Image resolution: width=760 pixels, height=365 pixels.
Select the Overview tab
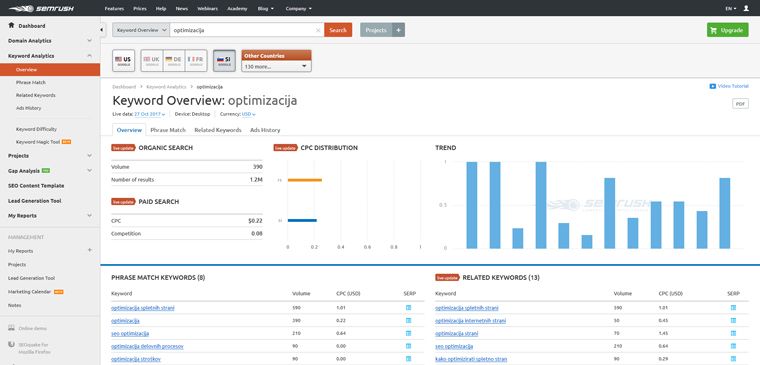tap(129, 130)
